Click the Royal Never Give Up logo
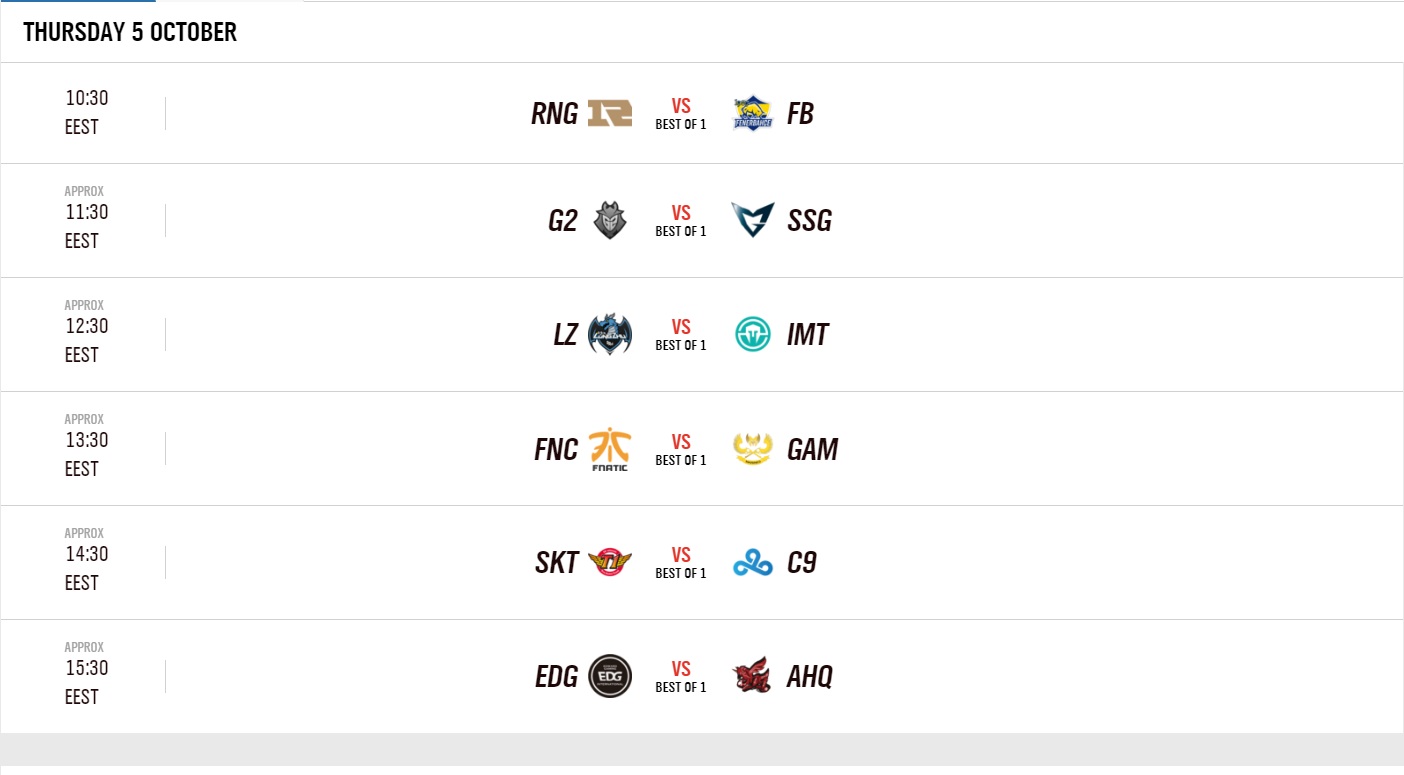 point(609,113)
